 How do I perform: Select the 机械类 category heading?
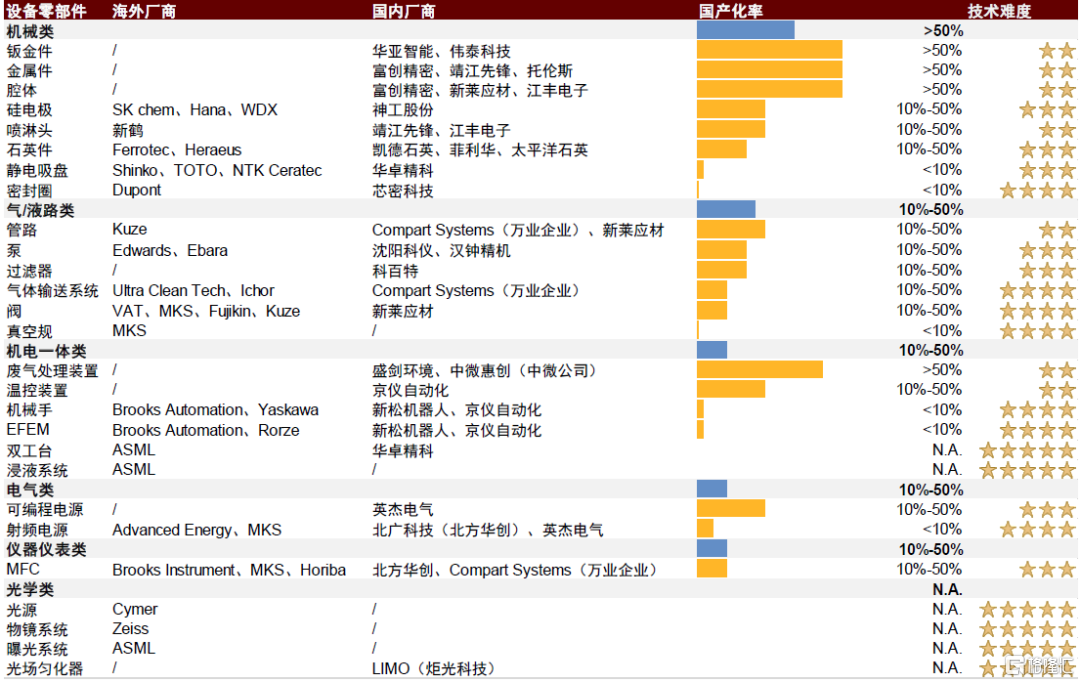pyautogui.click(x=30, y=31)
